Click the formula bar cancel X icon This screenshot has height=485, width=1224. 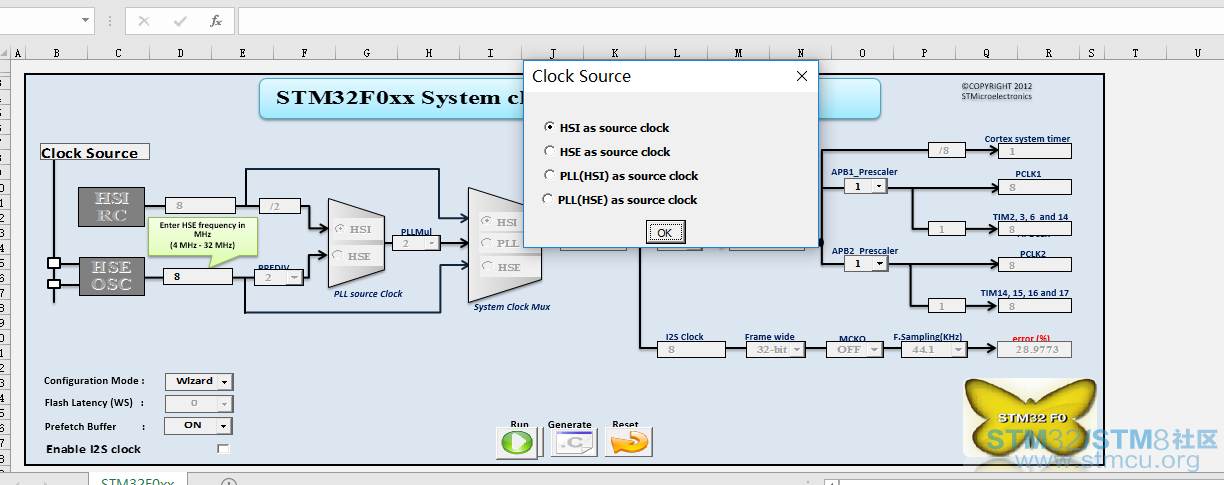pyautogui.click(x=143, y=21)
